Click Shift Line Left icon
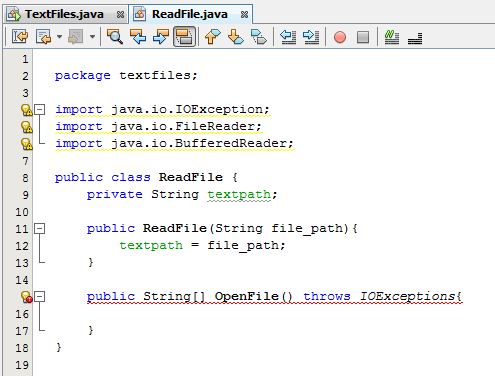This screenshot has height=376, width=495. tap(288, 37)
